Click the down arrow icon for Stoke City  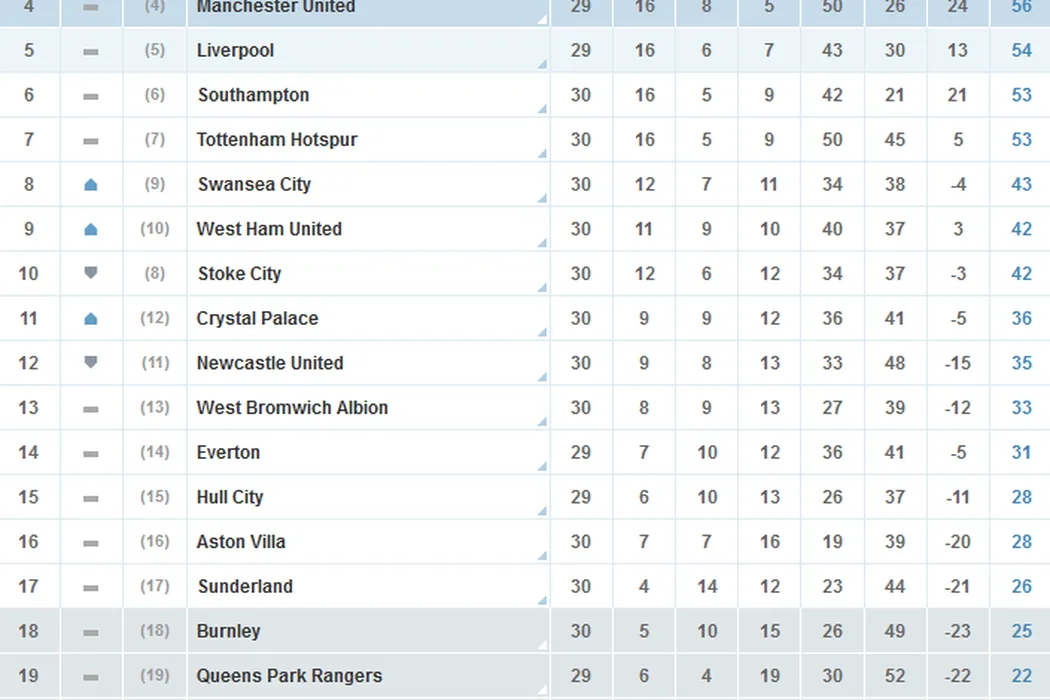[91, 273]
